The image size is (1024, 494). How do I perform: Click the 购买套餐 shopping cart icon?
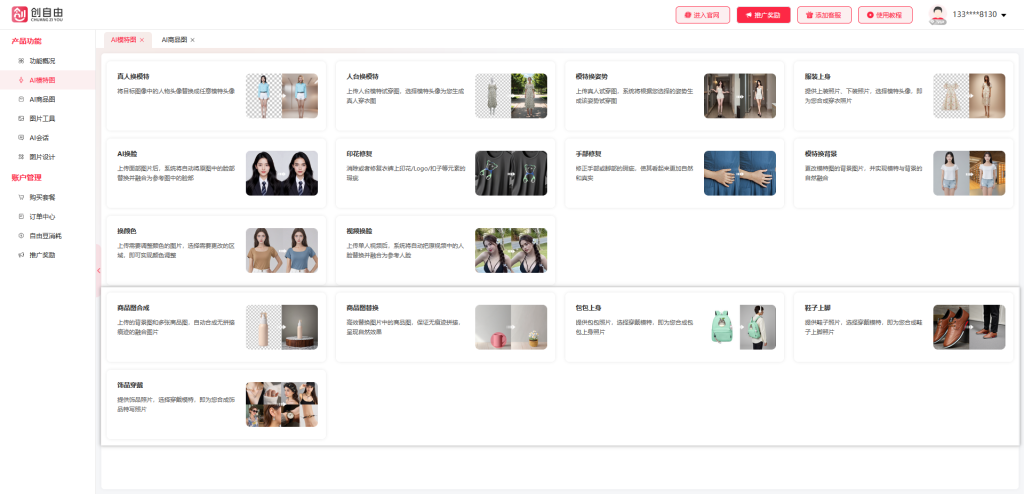pyautogui.click(x=21, y=197)
